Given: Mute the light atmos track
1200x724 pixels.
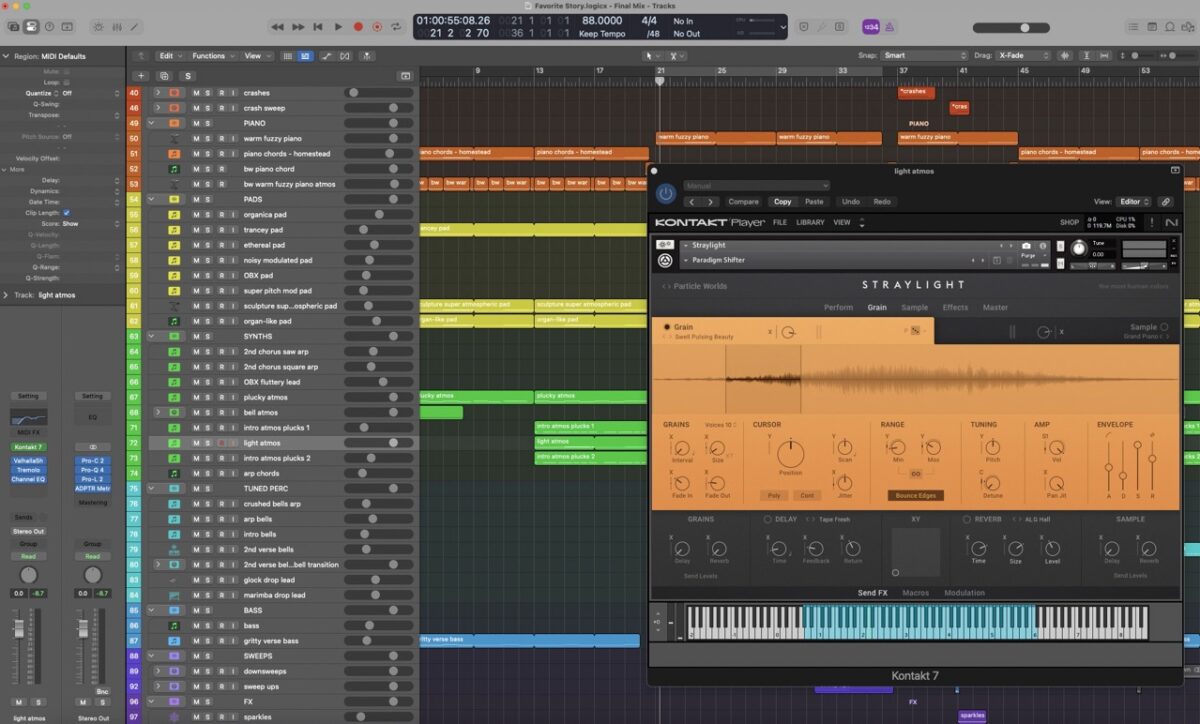Looking at the screenshot, I should point(197,443).
